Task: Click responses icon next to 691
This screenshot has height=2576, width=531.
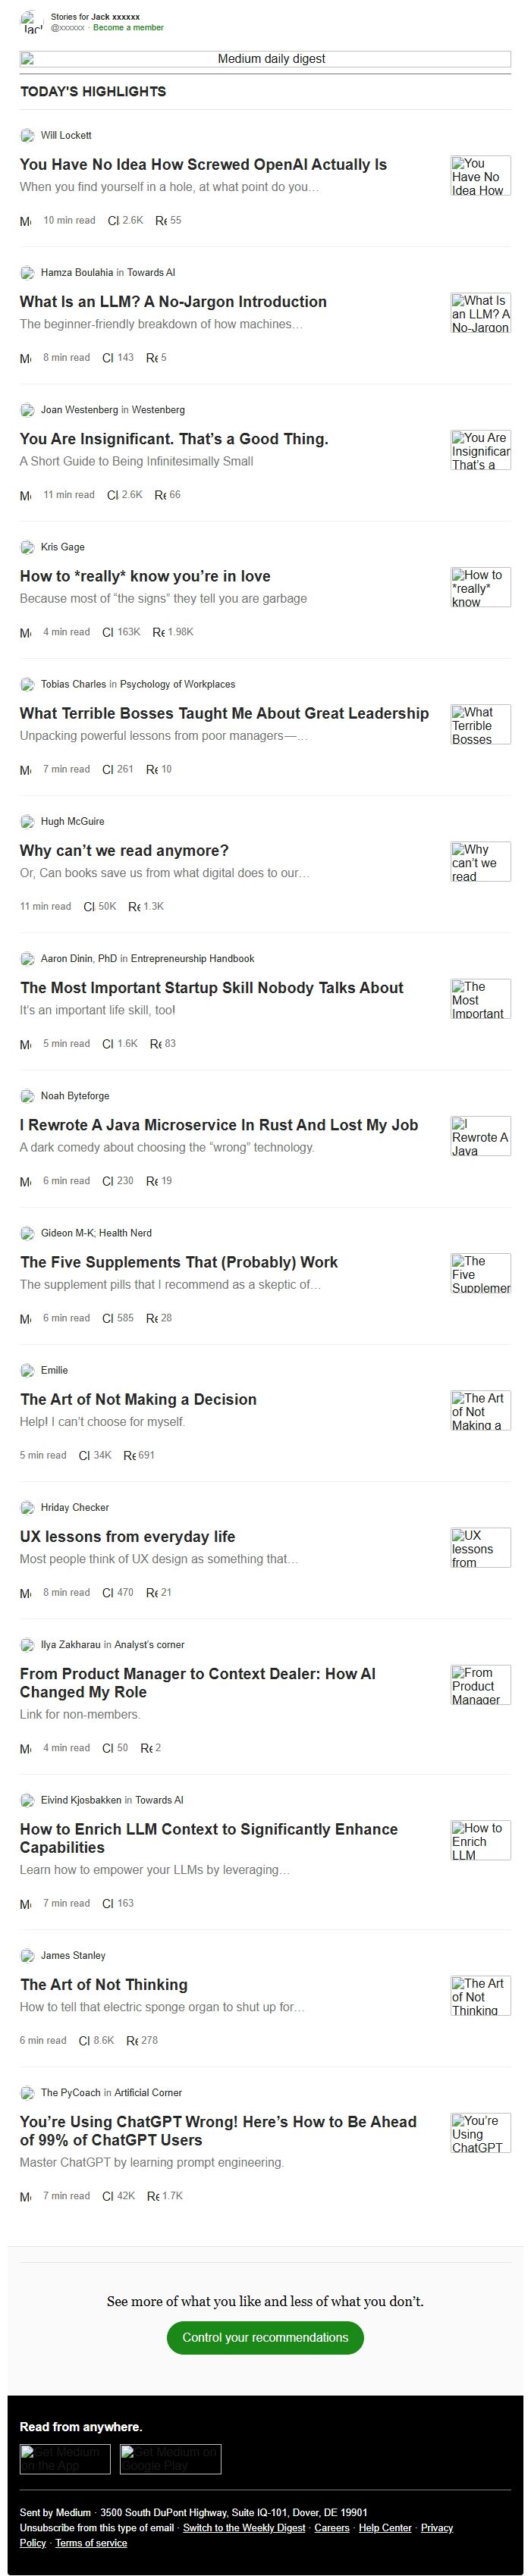Action: point(129,1455)
